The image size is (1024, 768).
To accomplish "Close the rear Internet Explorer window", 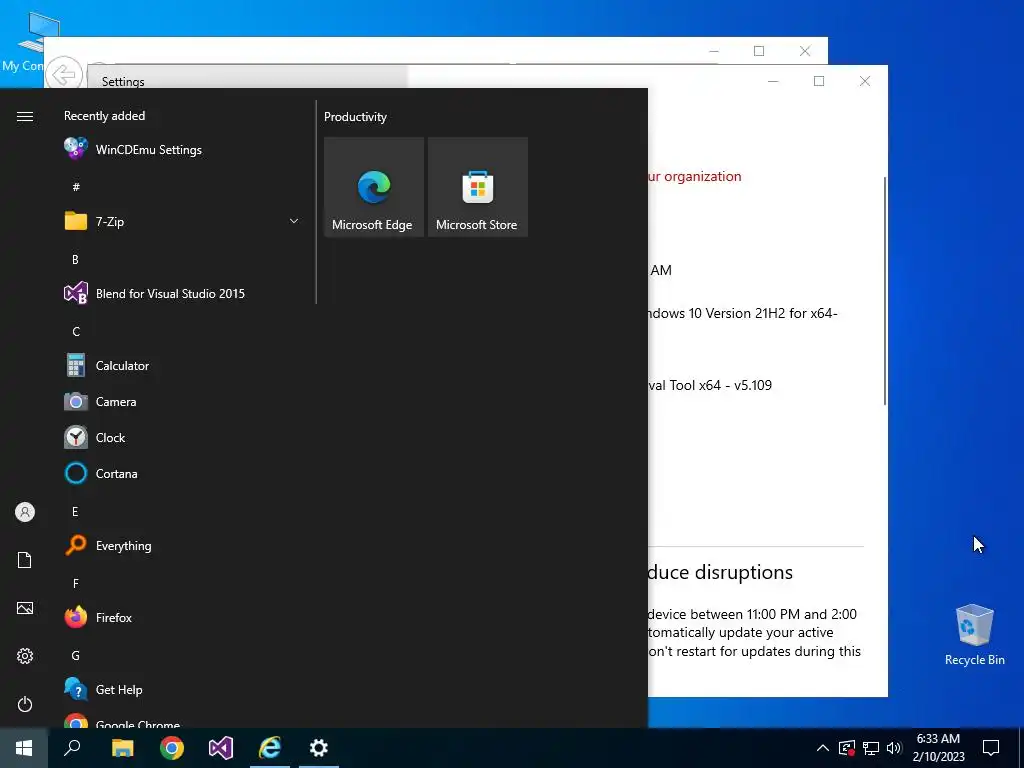I will point(805,51).
